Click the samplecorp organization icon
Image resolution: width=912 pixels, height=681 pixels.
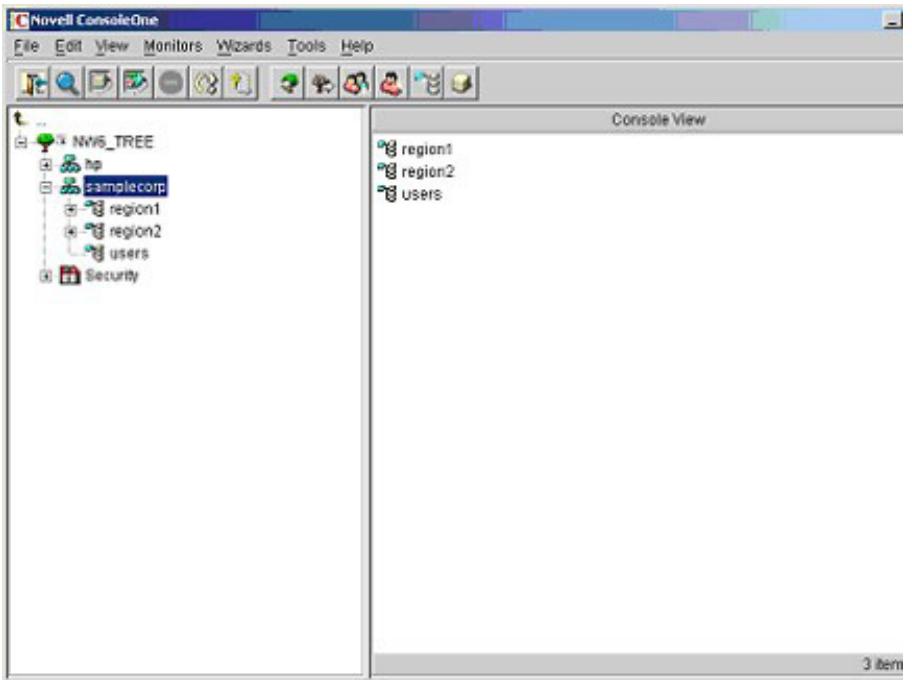(70, 187)
